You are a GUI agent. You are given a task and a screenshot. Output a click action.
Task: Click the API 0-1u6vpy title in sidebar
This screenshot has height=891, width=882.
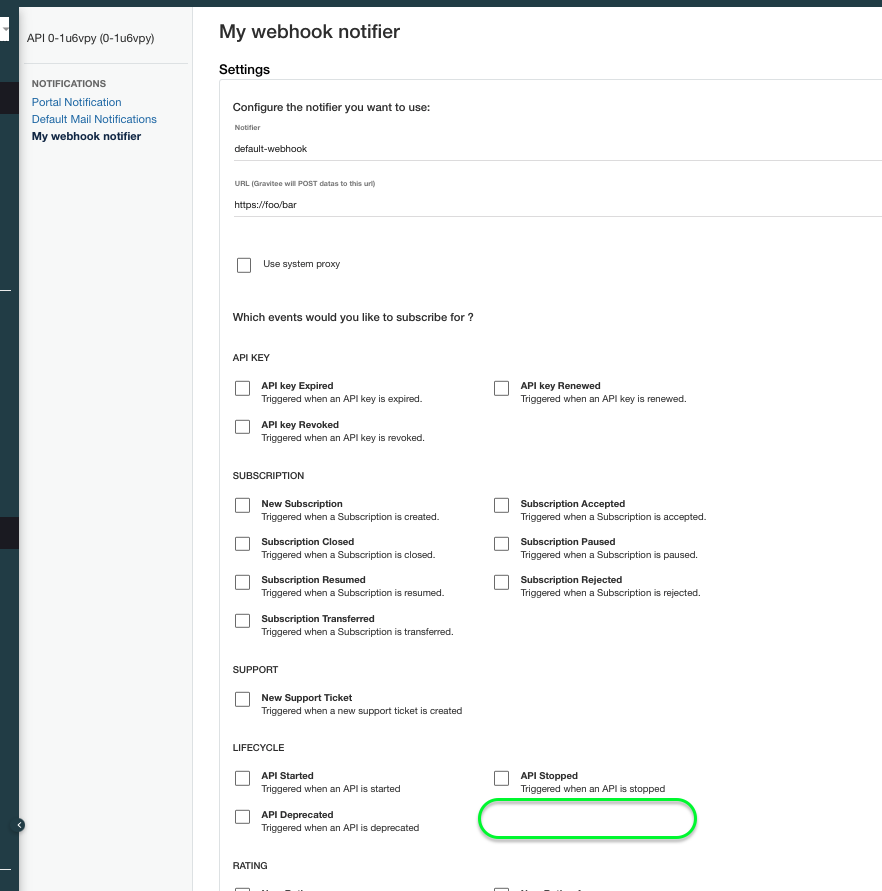[90, 38]
